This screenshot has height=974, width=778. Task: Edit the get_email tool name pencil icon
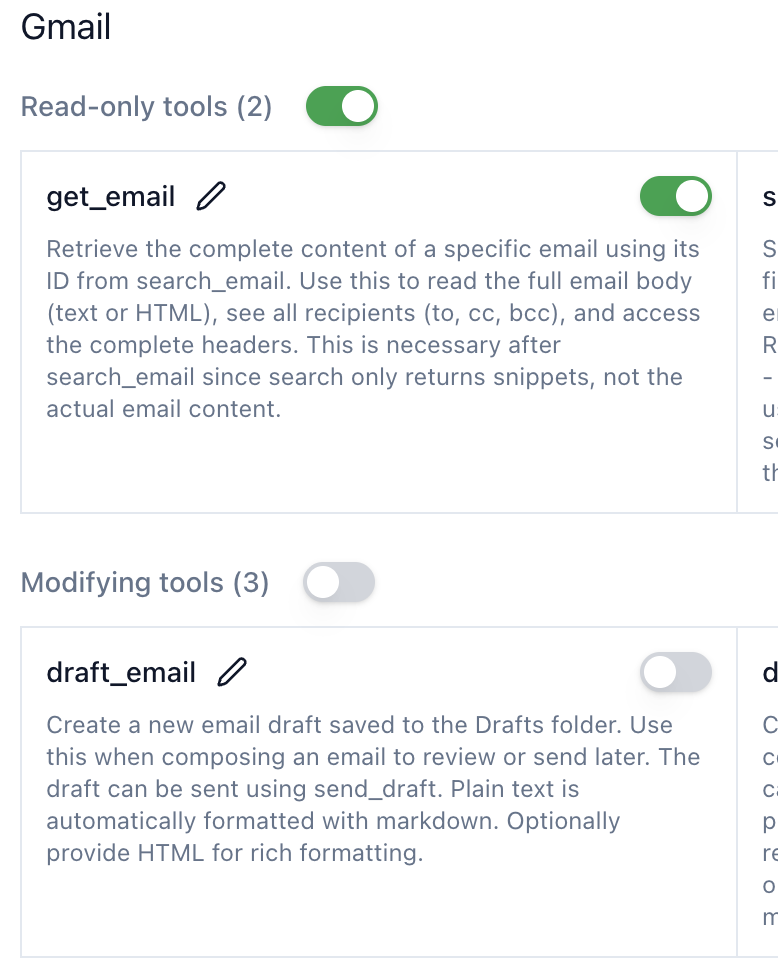click(x=211, y=196)
